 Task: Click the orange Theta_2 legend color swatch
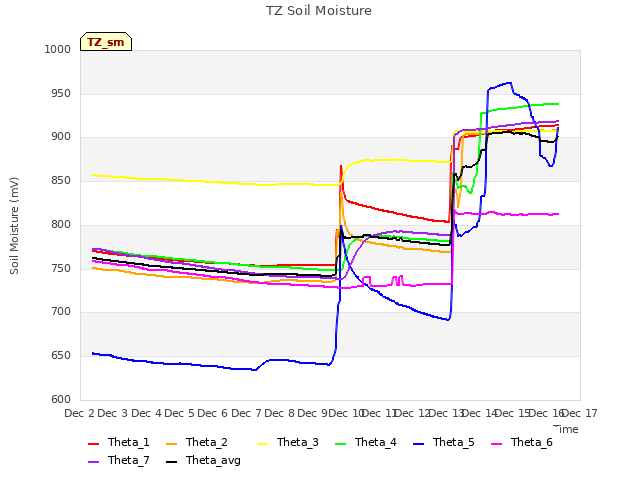pyautogui.click(x=171, y=444)
